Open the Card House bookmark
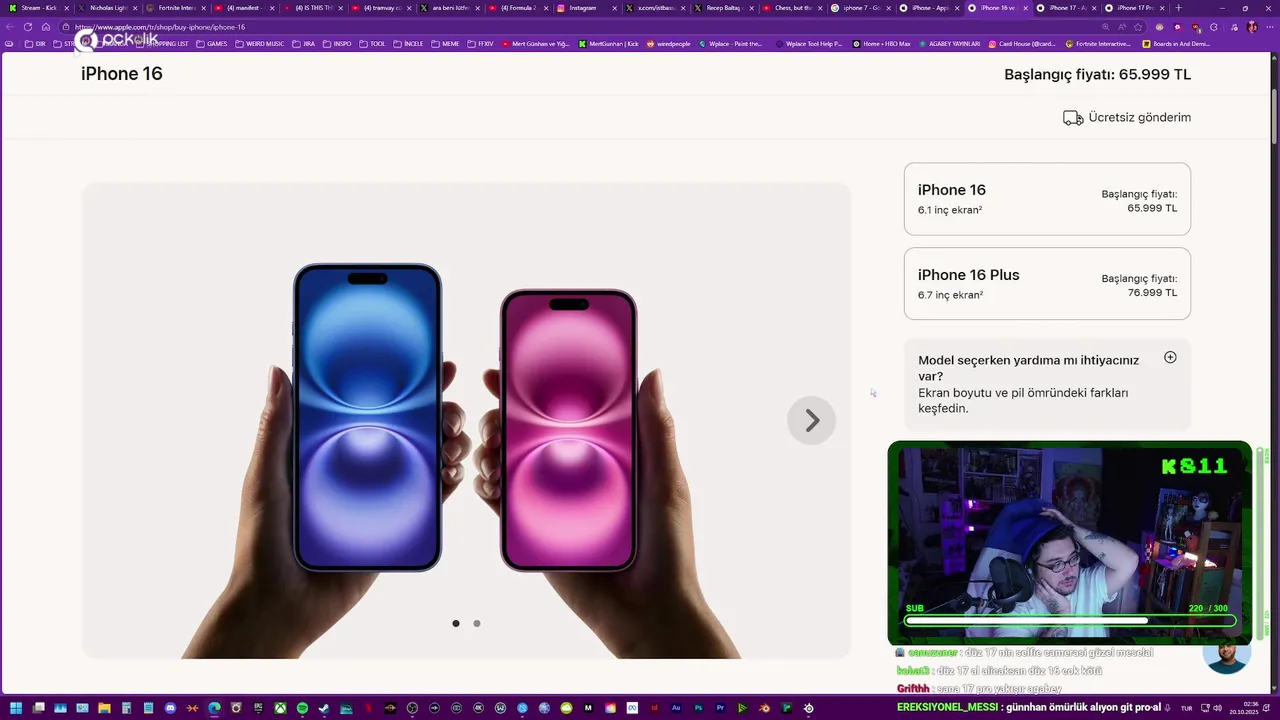The width and height of the screenshot is (1280, 720). 1022,44
